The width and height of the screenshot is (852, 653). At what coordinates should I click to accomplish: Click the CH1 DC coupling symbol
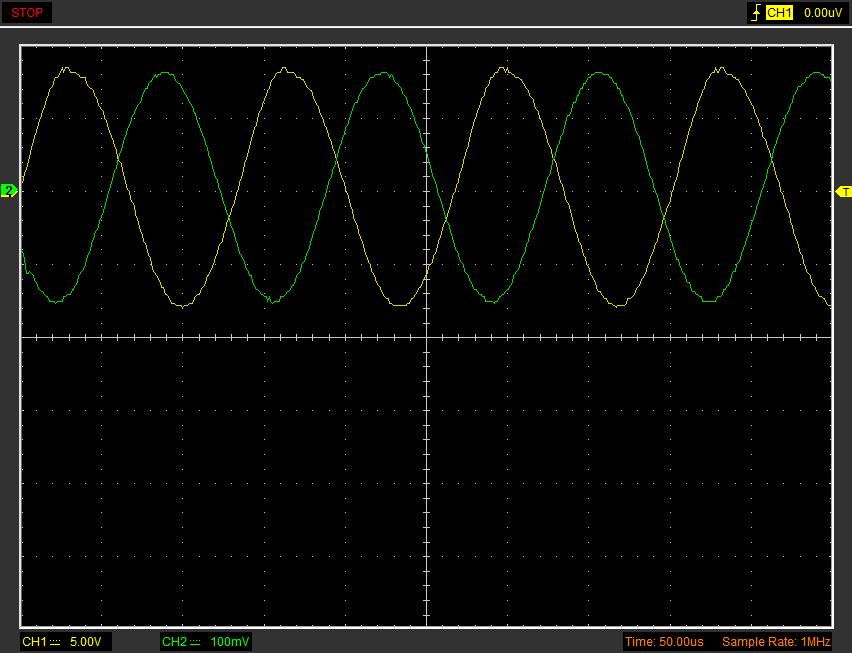56,641
